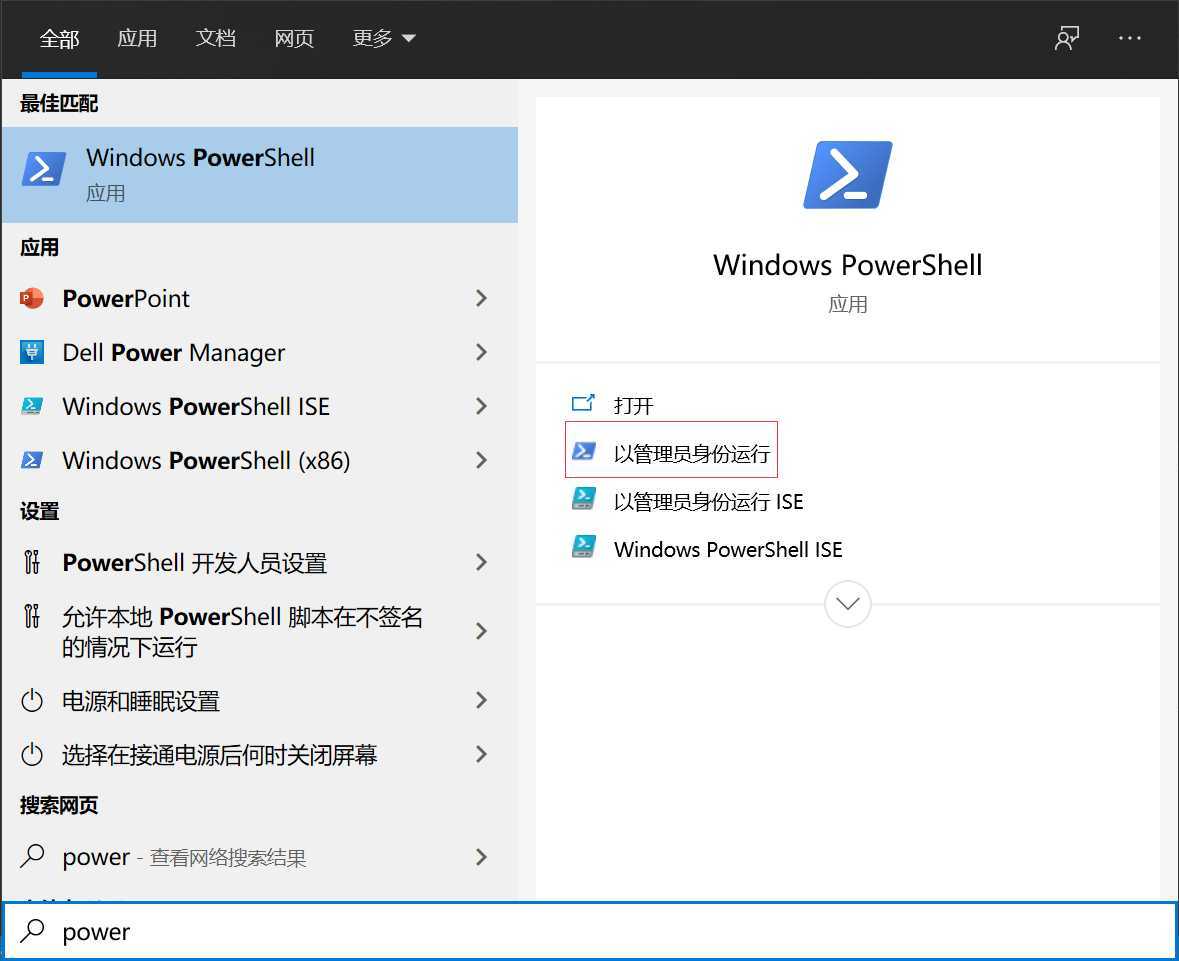Open Windows PowerShell ISE from preview pane
Screen dimensions: 1179x961
[x=728, y=550]
